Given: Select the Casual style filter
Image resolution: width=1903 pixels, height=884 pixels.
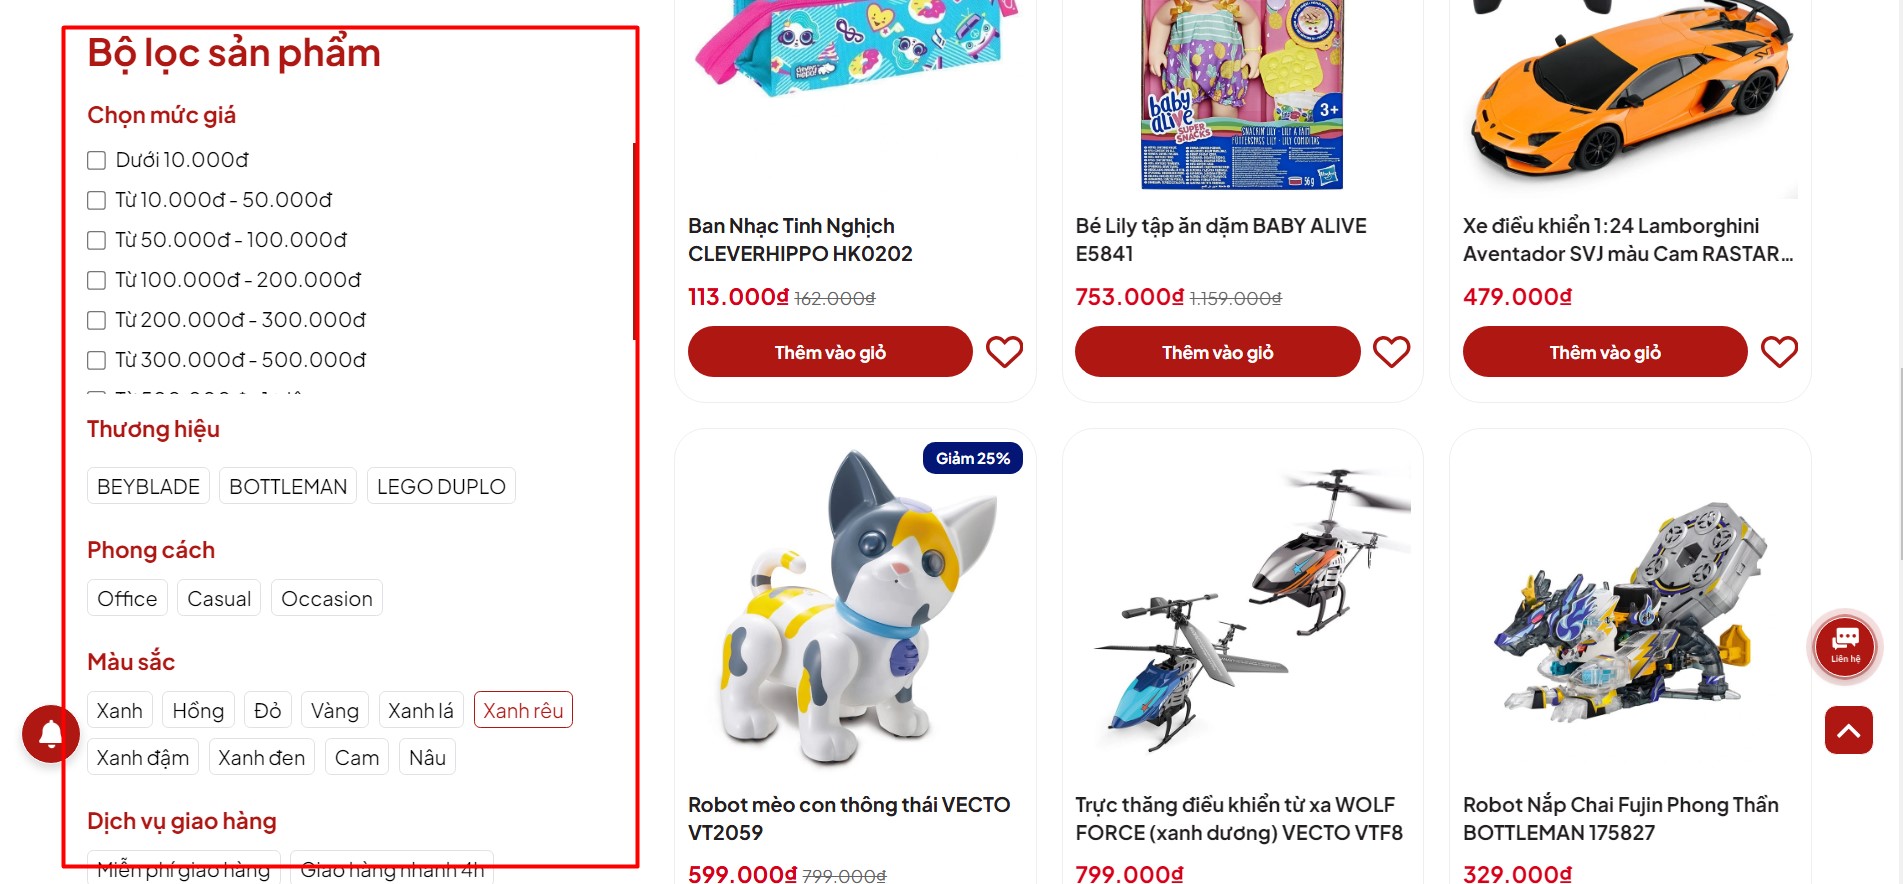Looking at the screenshot, I should click(219, 598).
